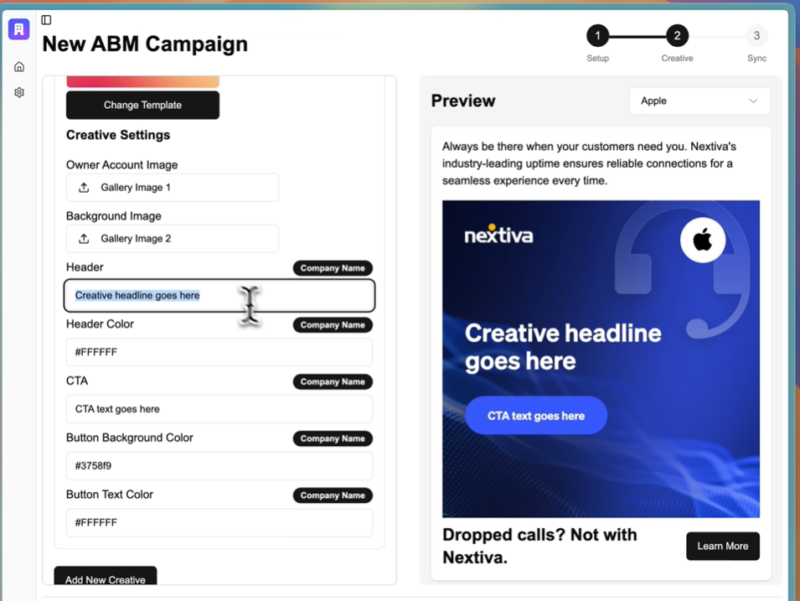Toggle the sidebar panel icon
This screenshot has height=601, width=800.
click(x=46, y=20)
